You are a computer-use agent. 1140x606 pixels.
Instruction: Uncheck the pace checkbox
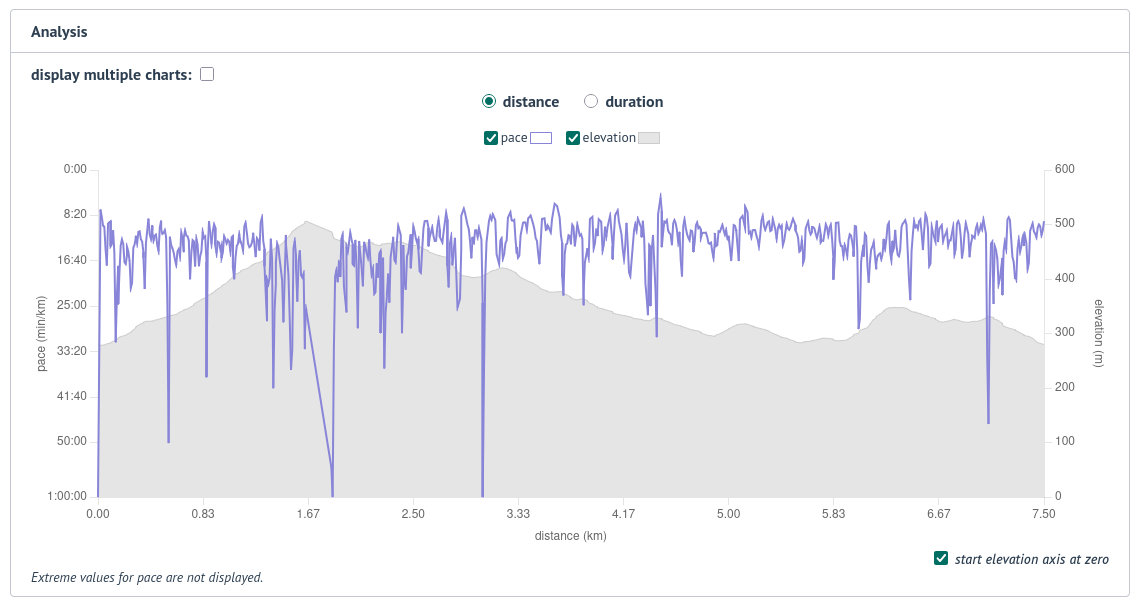489,137
